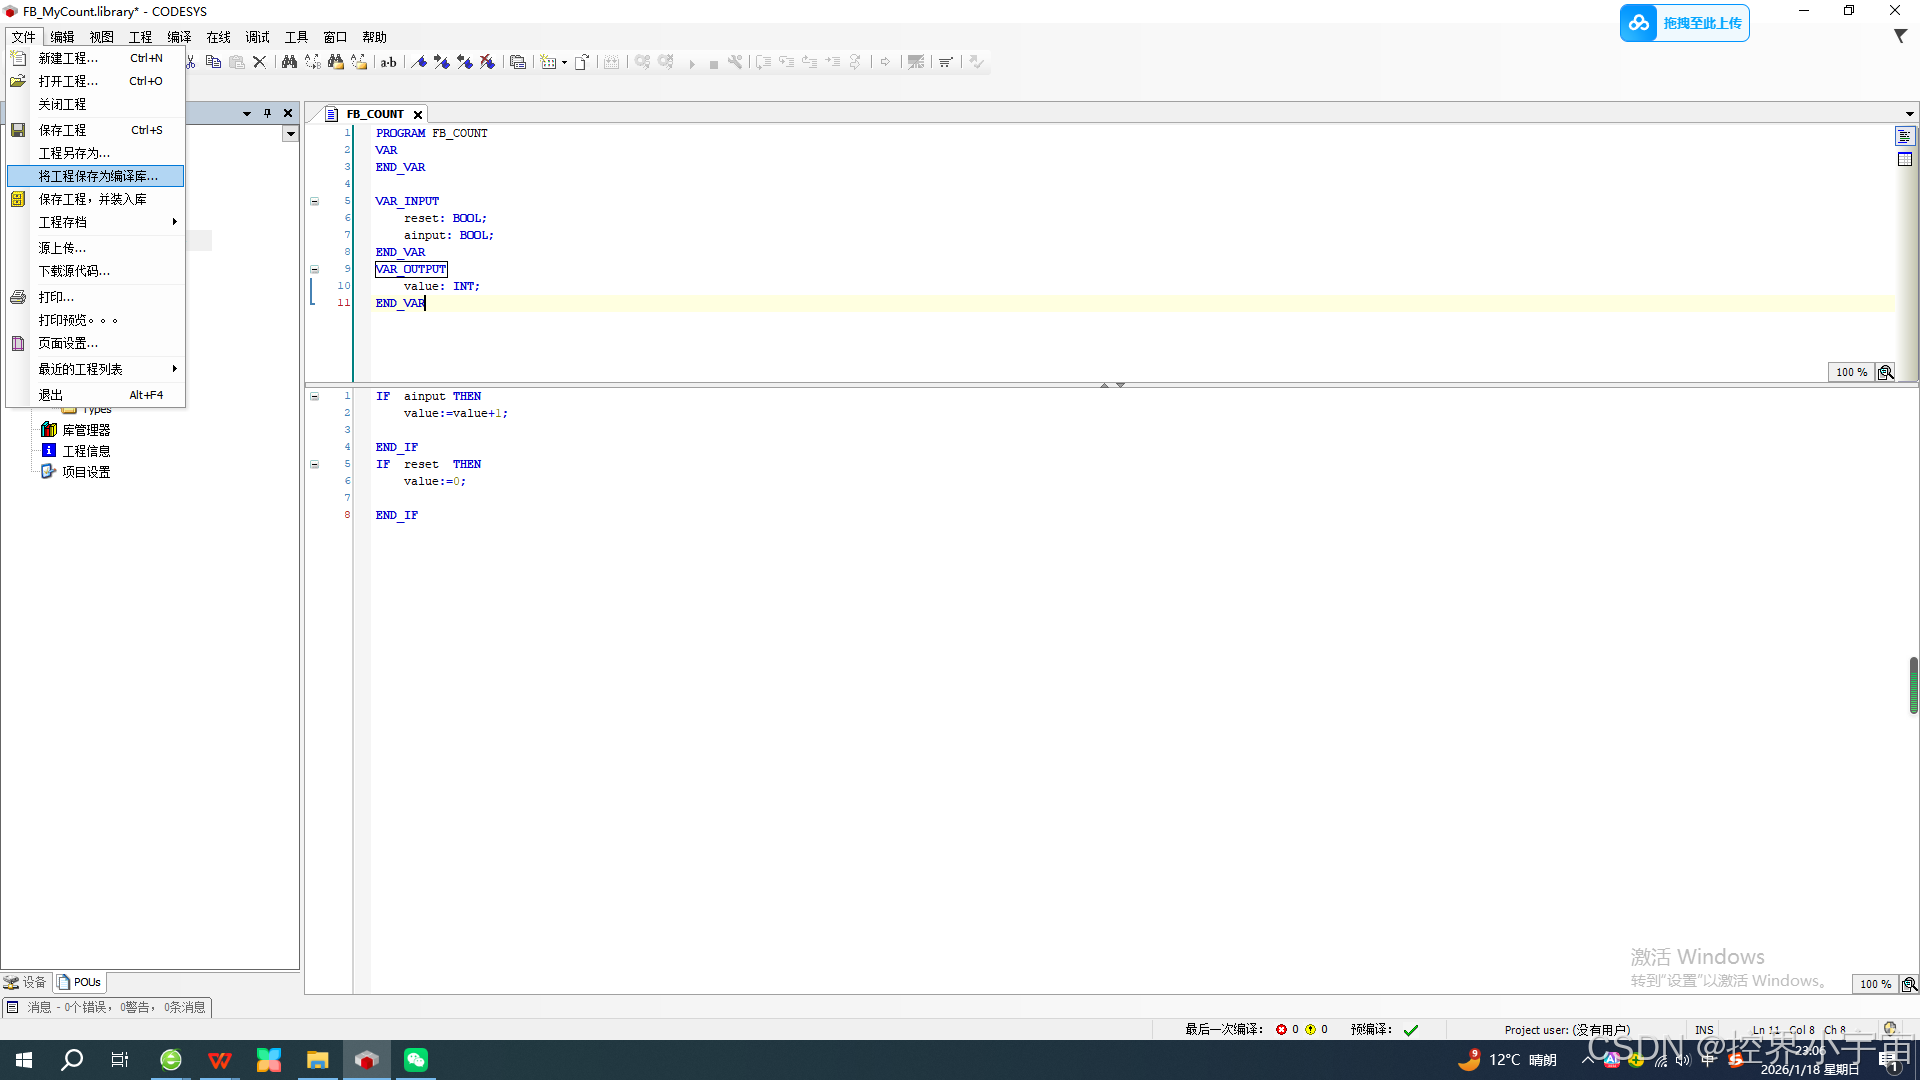Click the tabular view icon at editor right edge
This screenshot has width=1920, height=1080.
coord(1904,159)
